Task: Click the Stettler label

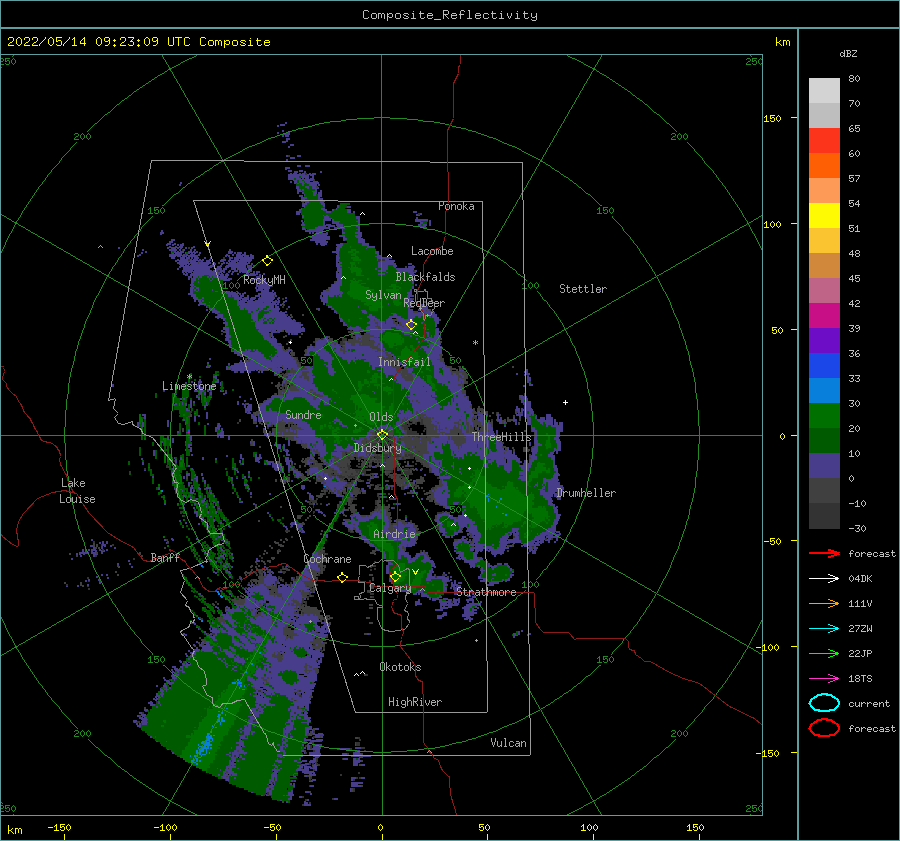Action: coord(583,289)
